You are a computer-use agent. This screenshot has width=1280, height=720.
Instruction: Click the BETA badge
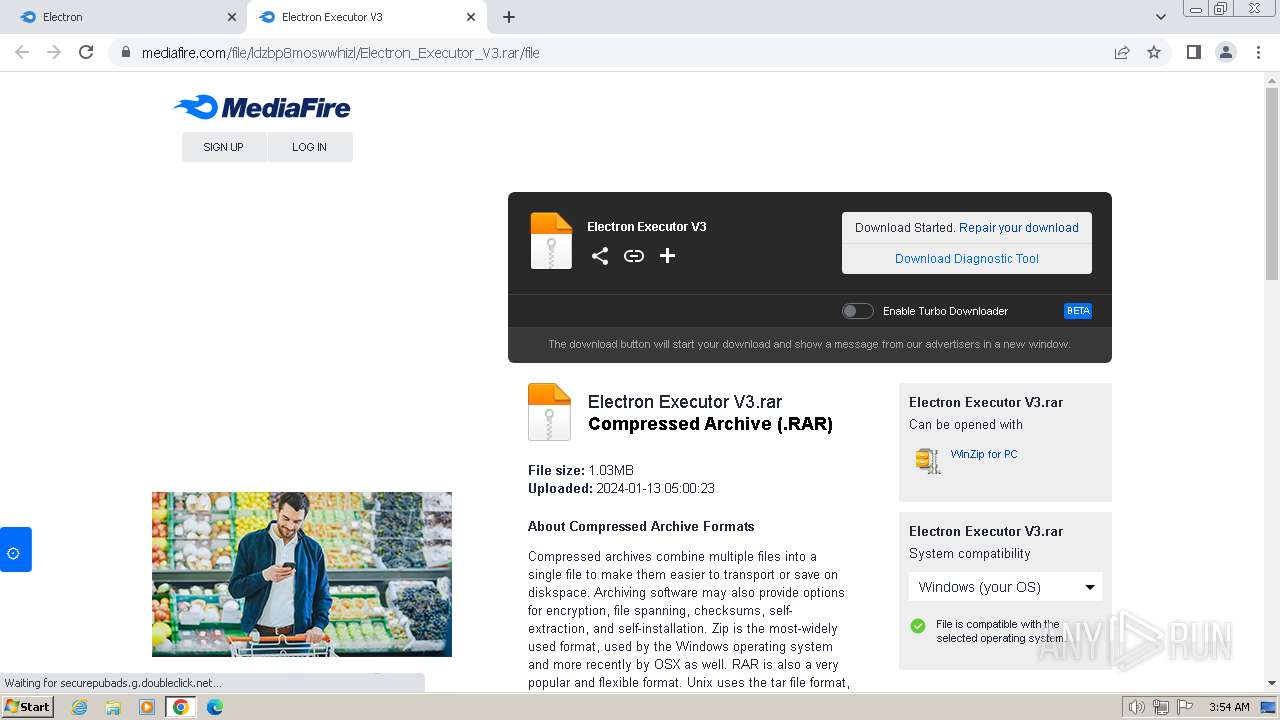1078,311
